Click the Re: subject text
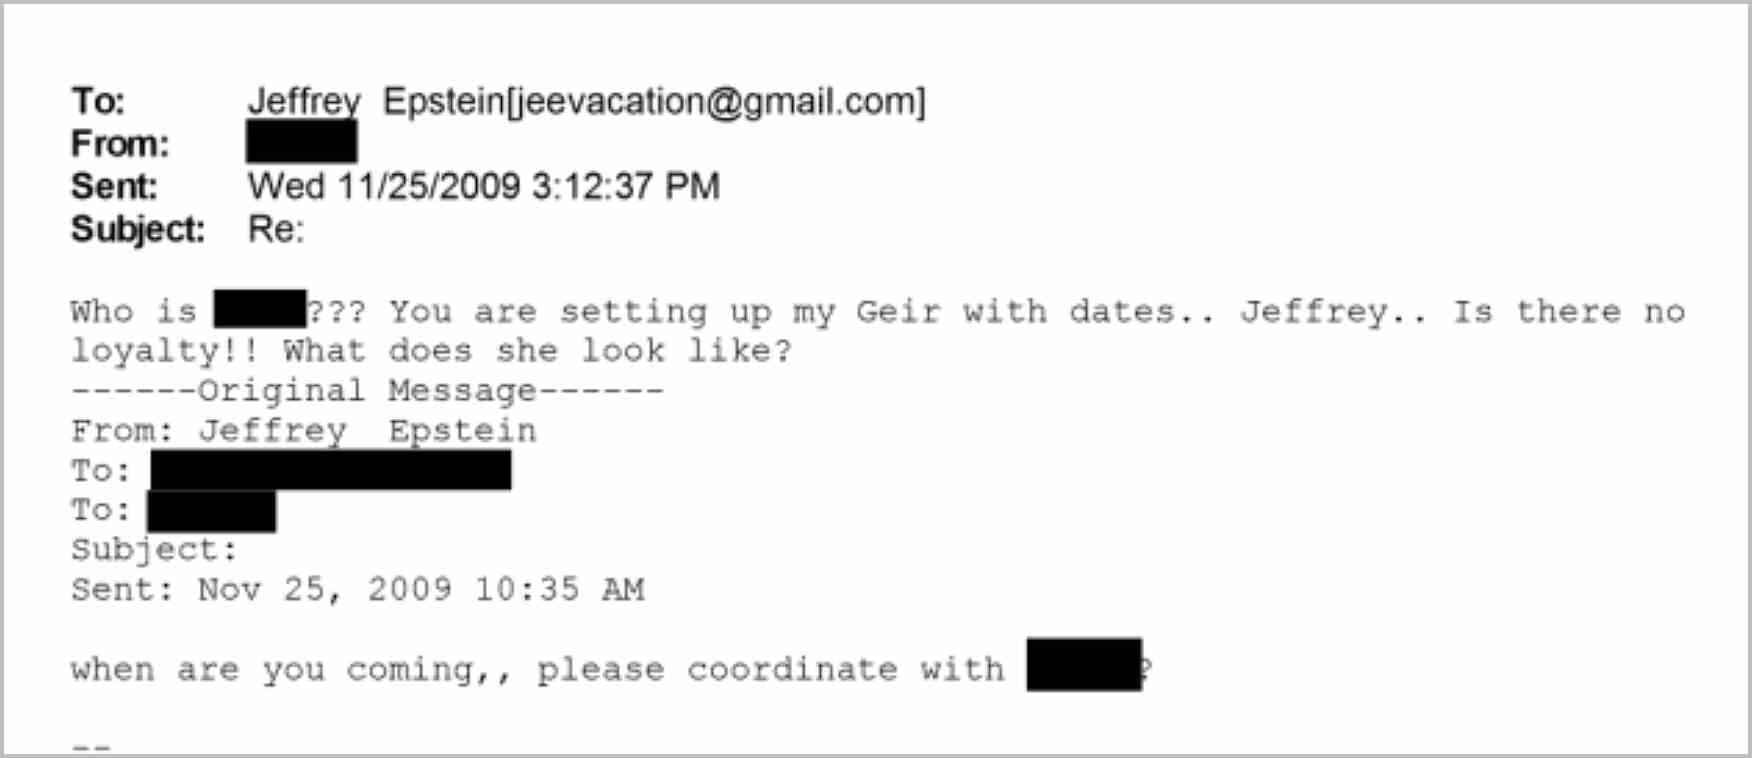The image size is (1752, 758). (x=275, y=230)
